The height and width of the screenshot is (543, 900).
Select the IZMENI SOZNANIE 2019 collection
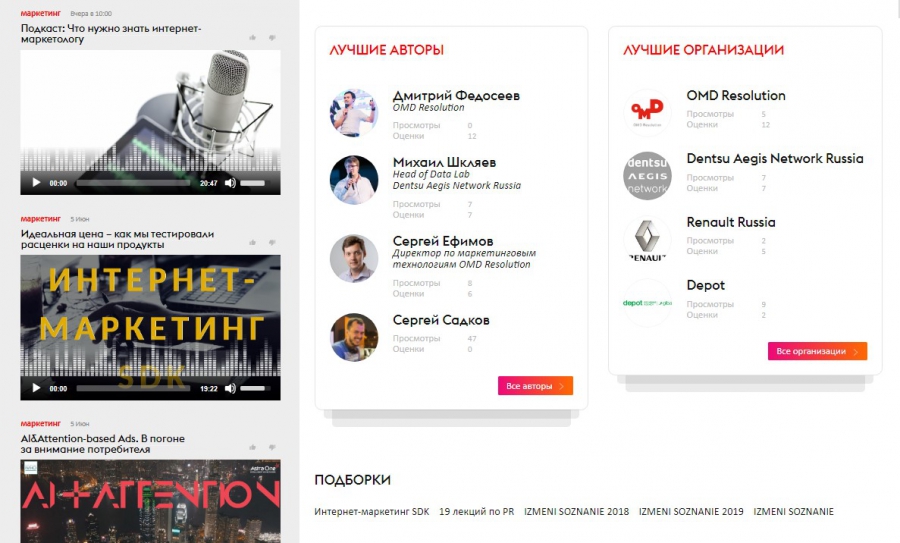click(691, 511)
